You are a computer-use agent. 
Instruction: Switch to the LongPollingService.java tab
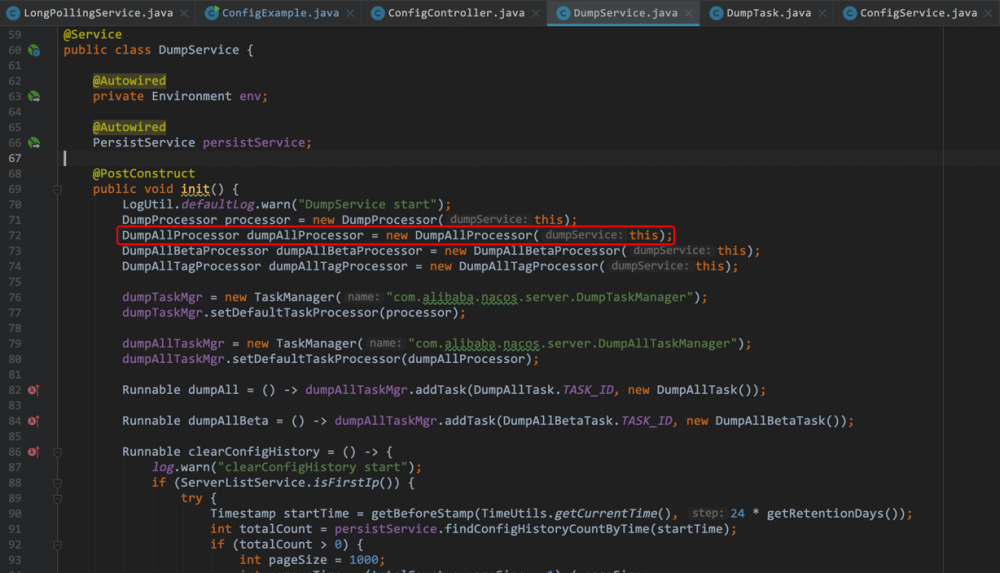98,13
